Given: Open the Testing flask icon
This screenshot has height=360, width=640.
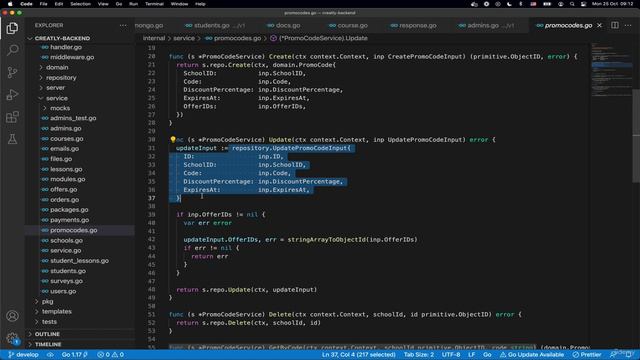Looking at the screenshot, I should pos(12,139).
